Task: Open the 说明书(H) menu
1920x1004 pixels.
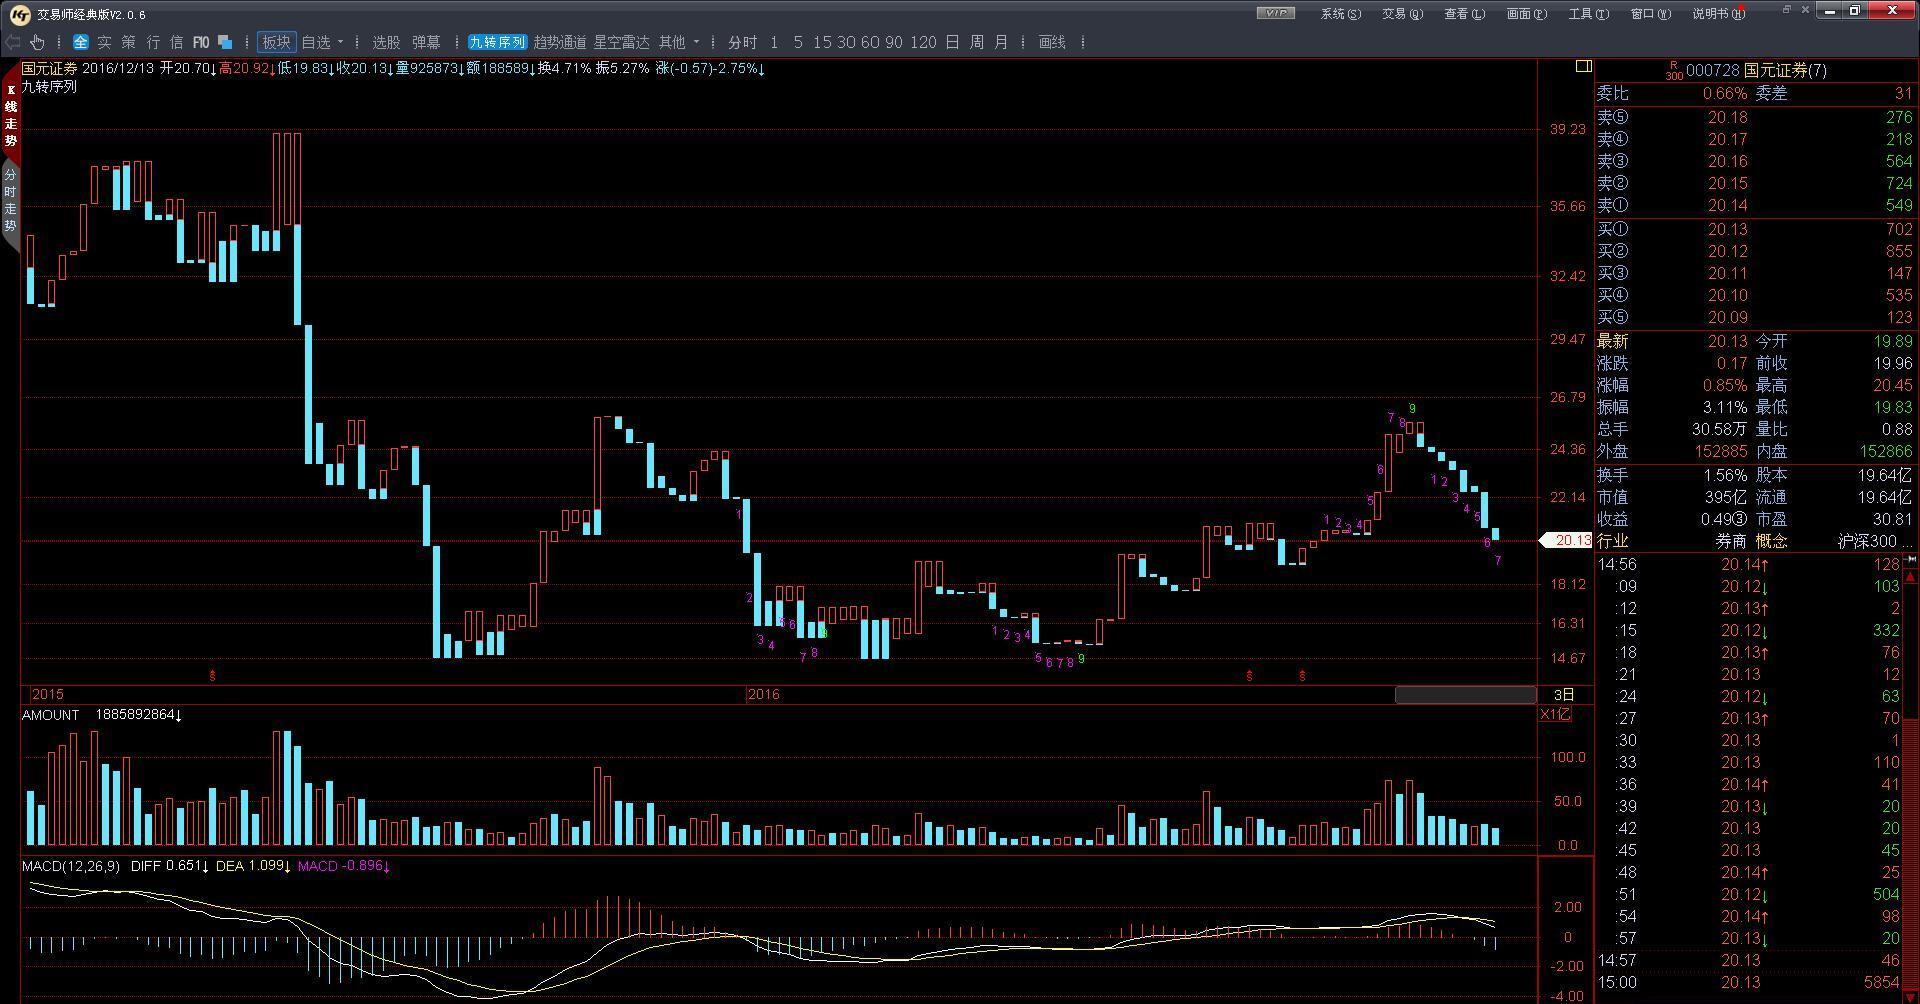Action: 1718,13
